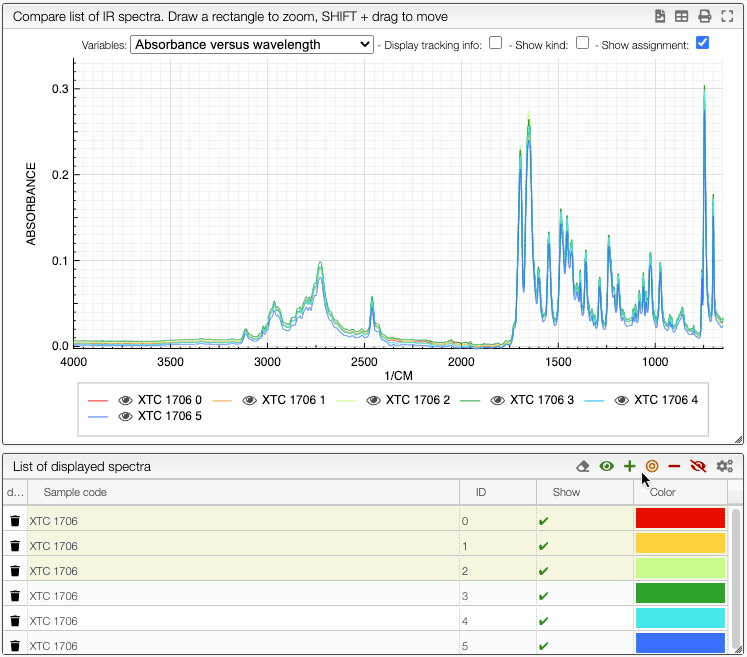Viewport: 747px width, 657px height.
Task: Click red crossed-eye icon to hide all spectra
Action: point(698,466)
